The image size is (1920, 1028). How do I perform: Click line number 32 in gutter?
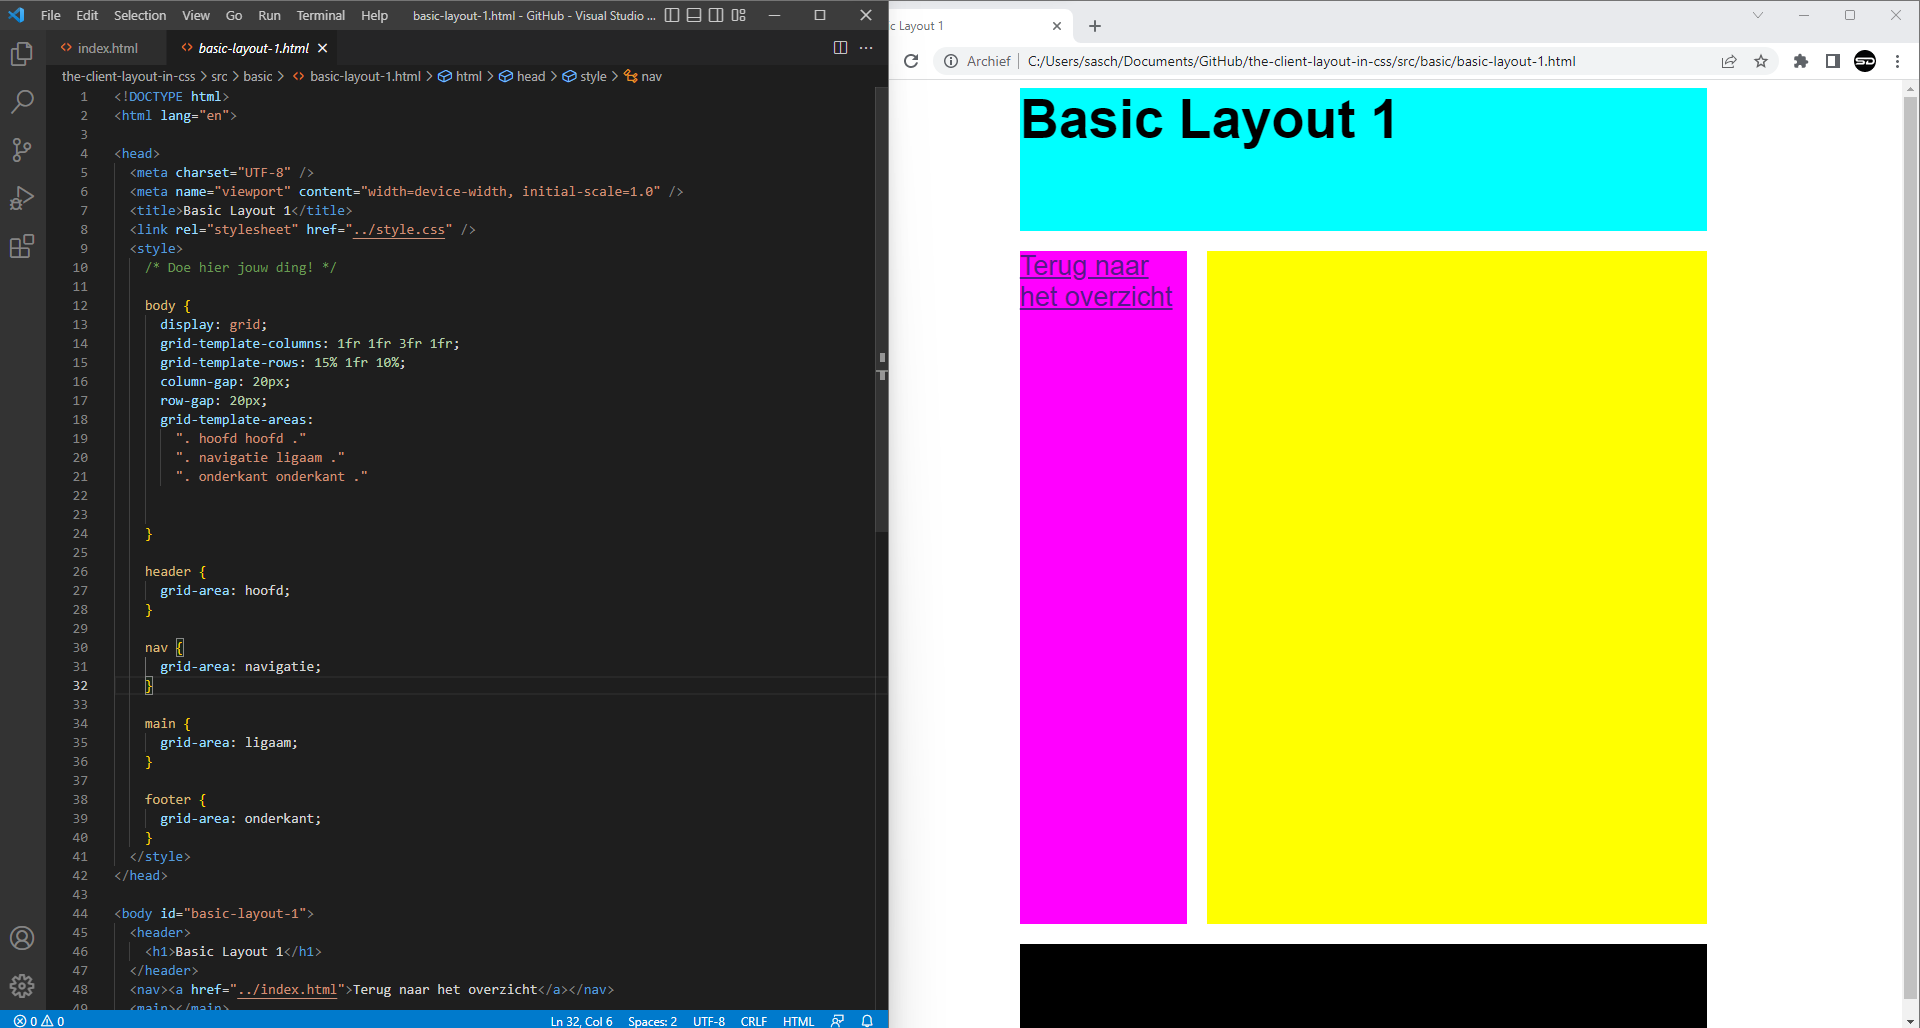[x=80, y=685]
